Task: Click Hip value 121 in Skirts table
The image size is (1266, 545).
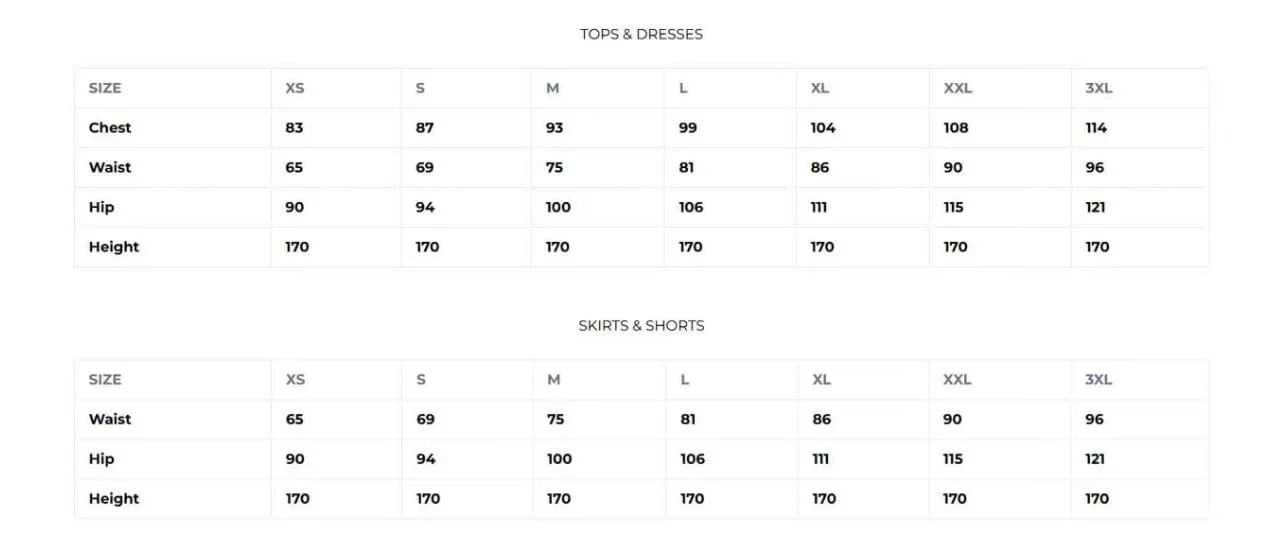Action: tap(1095, 459)
